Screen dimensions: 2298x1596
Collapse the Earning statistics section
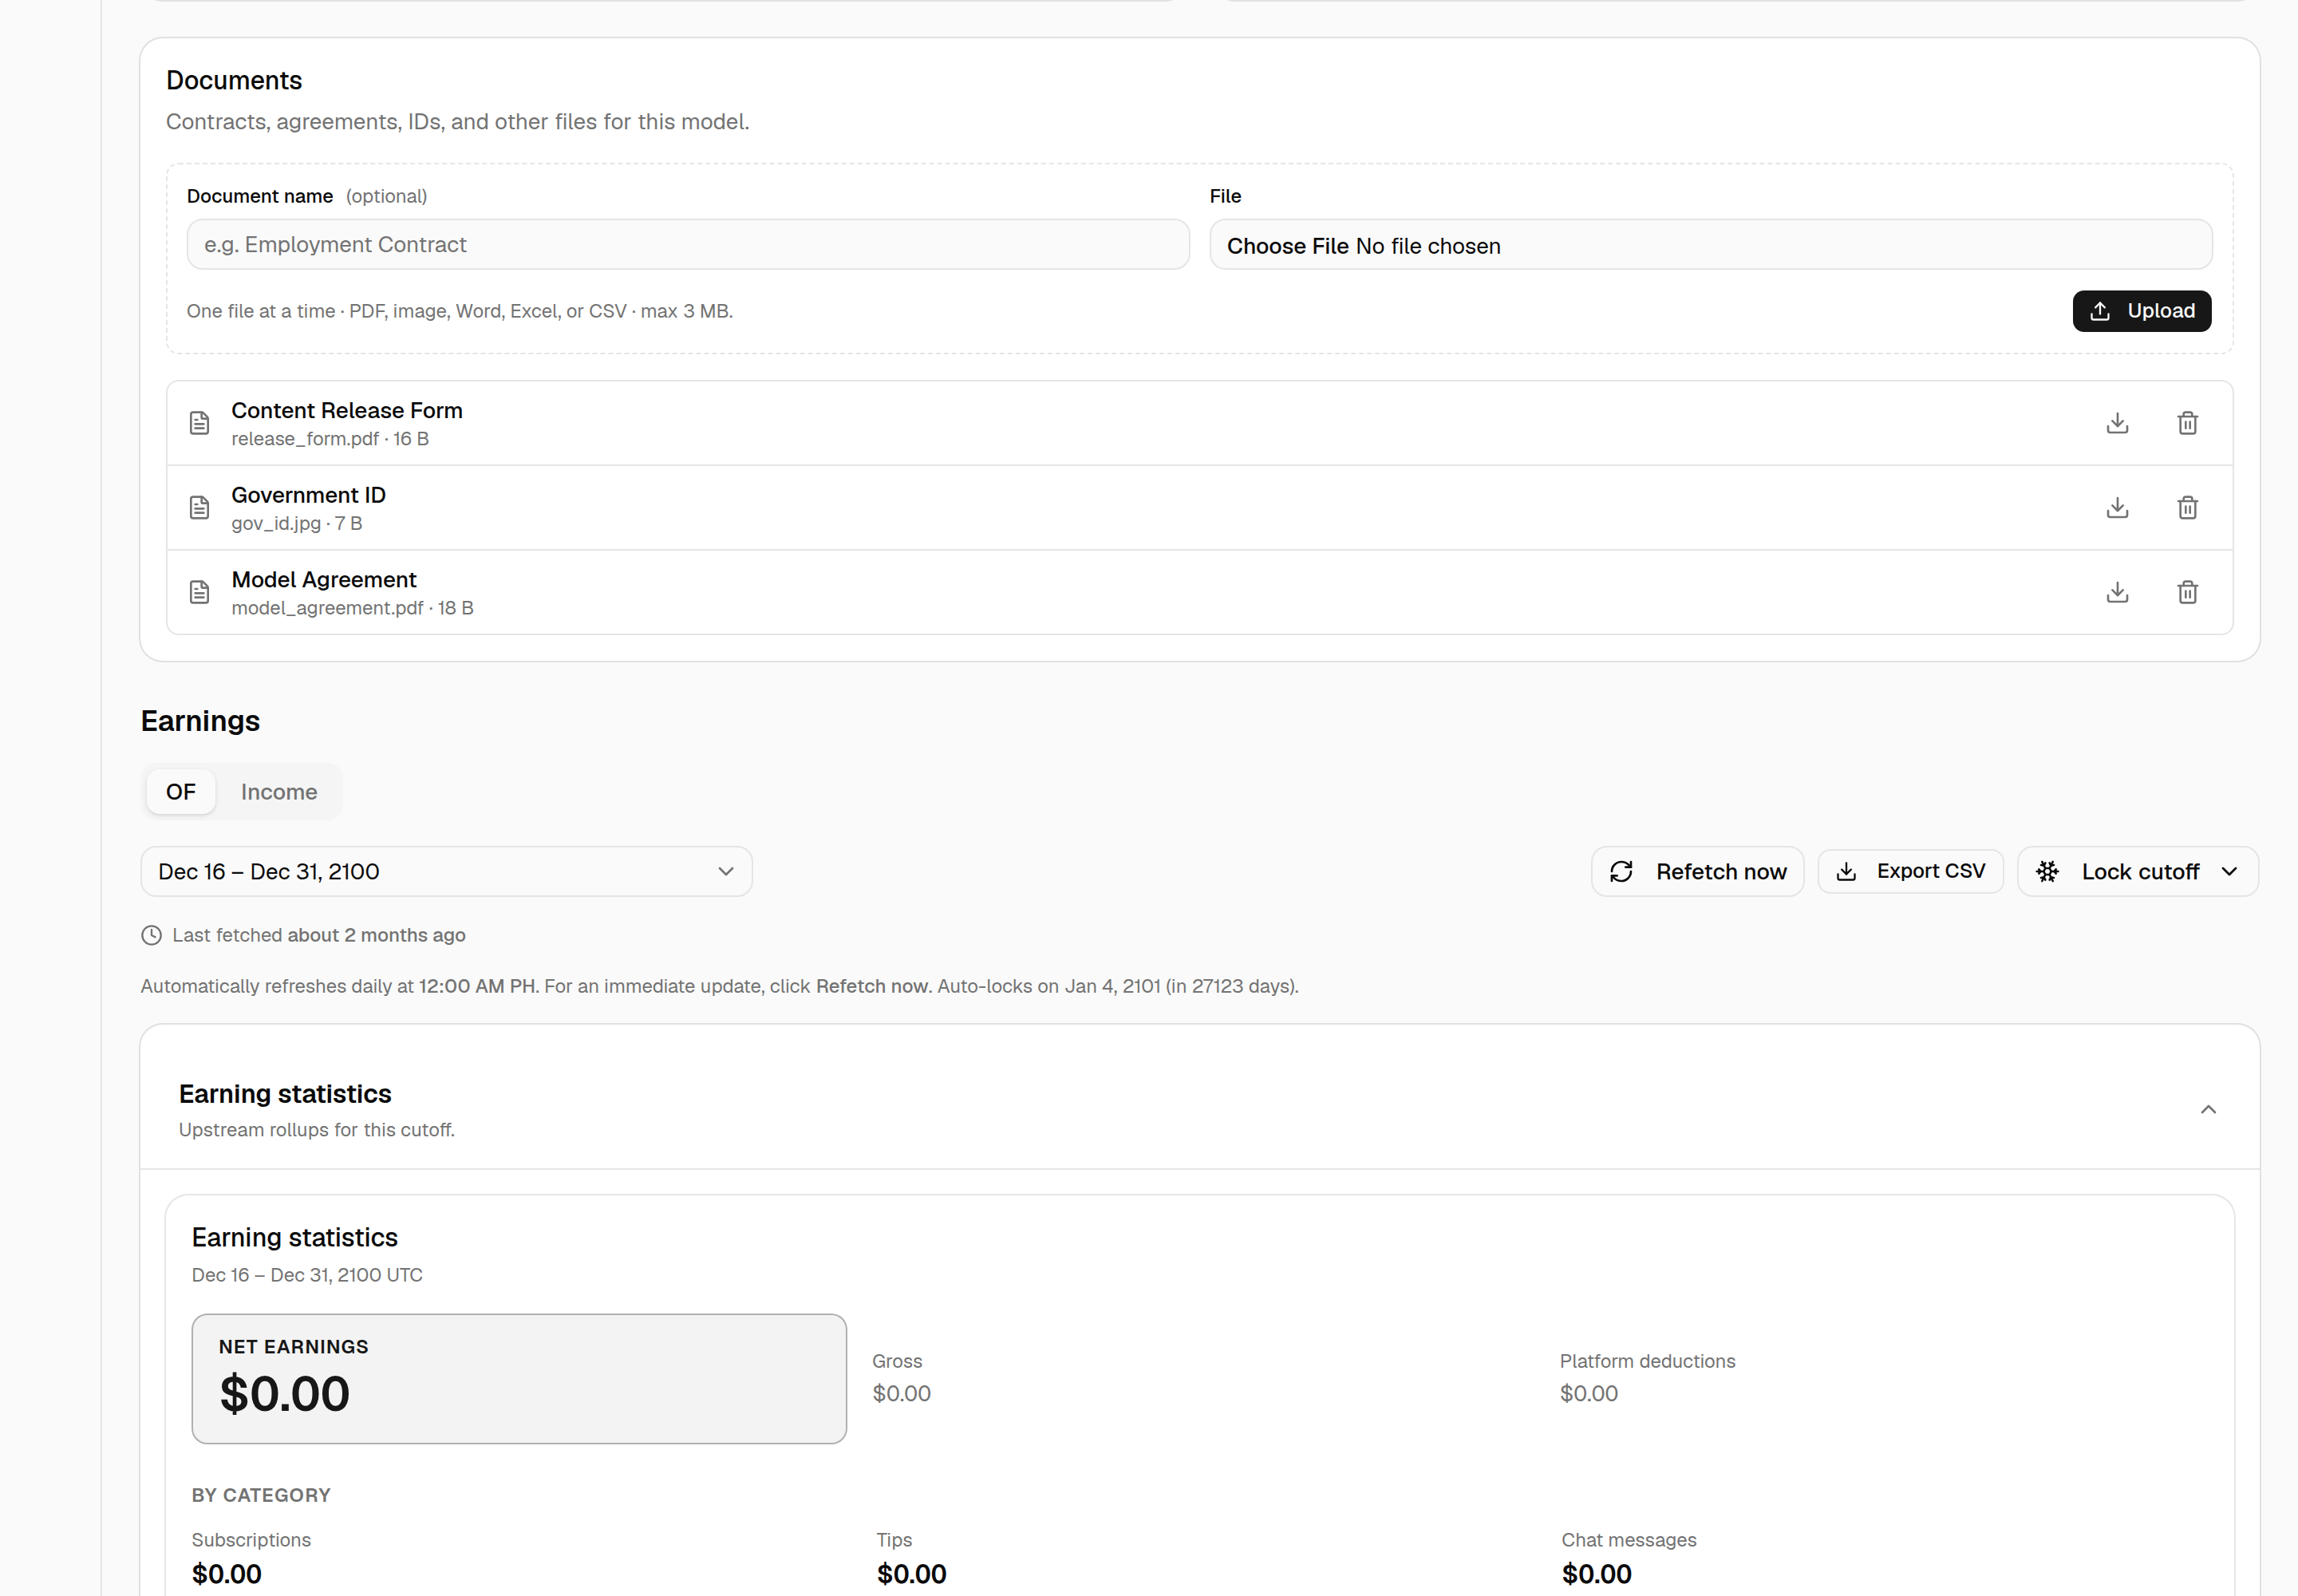2208,1109
